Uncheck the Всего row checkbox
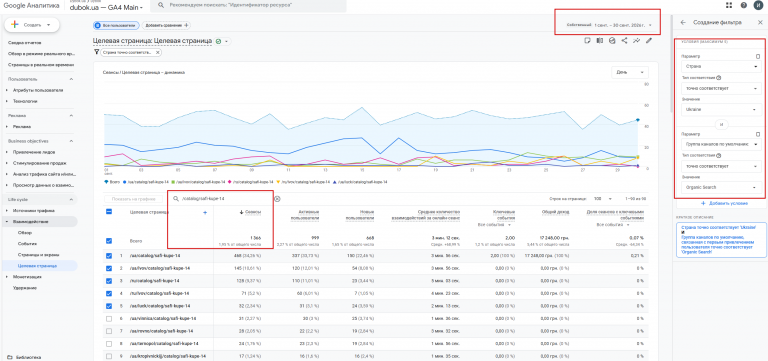 [x=109, y=241]
